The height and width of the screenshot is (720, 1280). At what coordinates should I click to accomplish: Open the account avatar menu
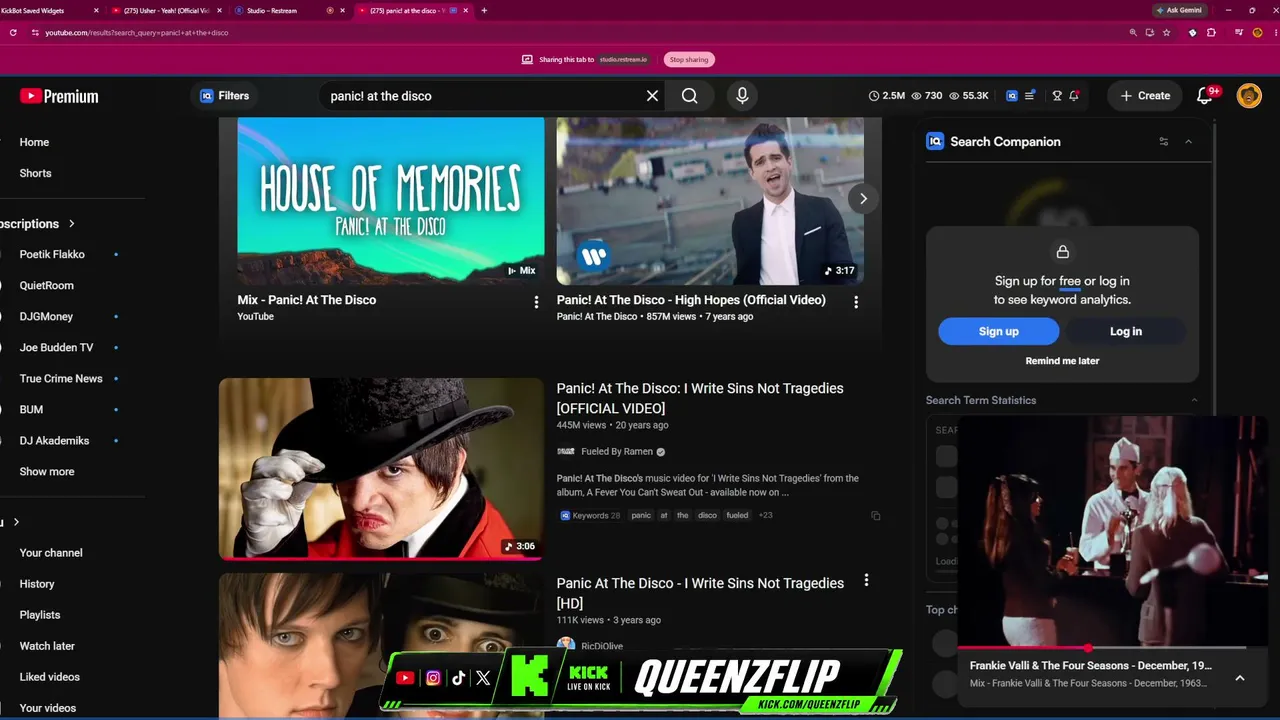click(1249, 96)
